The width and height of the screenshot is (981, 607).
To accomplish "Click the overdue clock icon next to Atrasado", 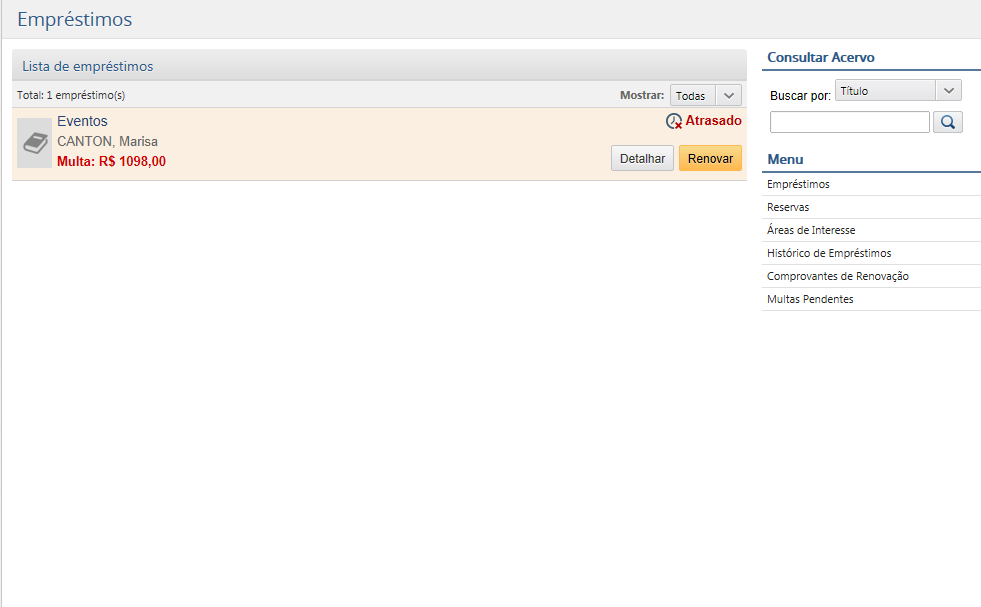I will pos(674,121).
